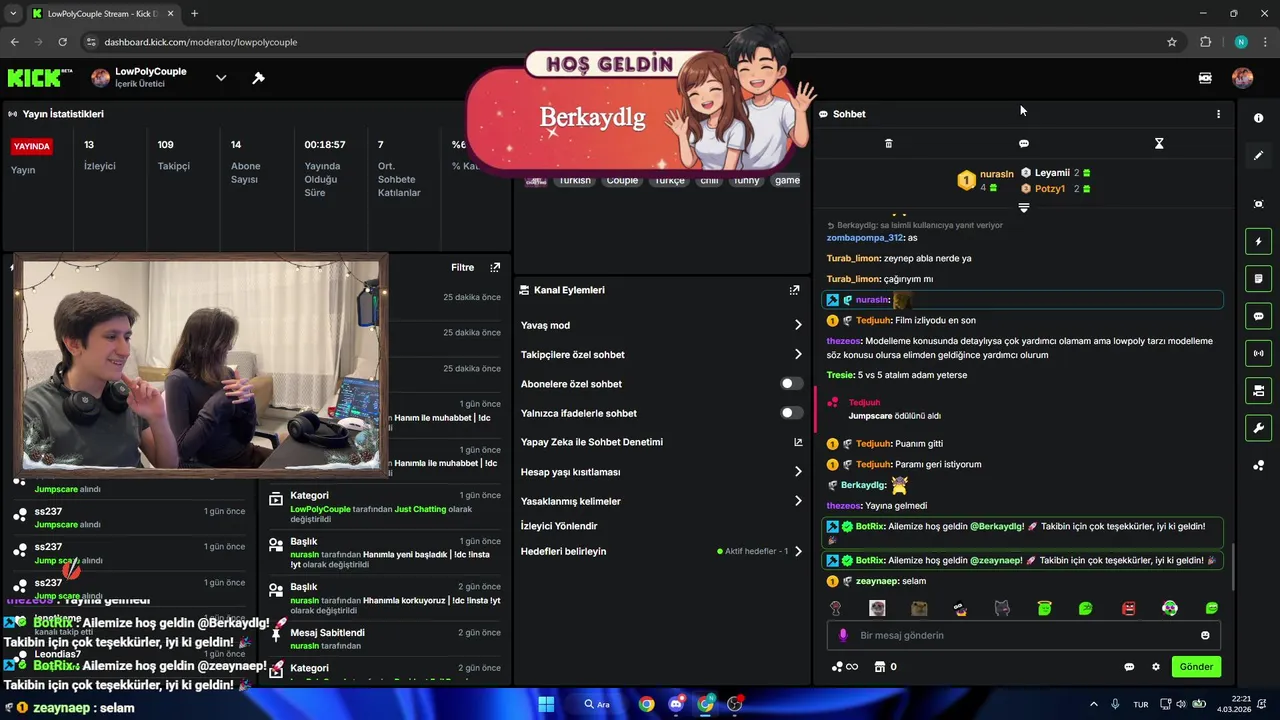
Task: Click the channel points dots icon in sidebar
Action: (x=1258, y=465)
